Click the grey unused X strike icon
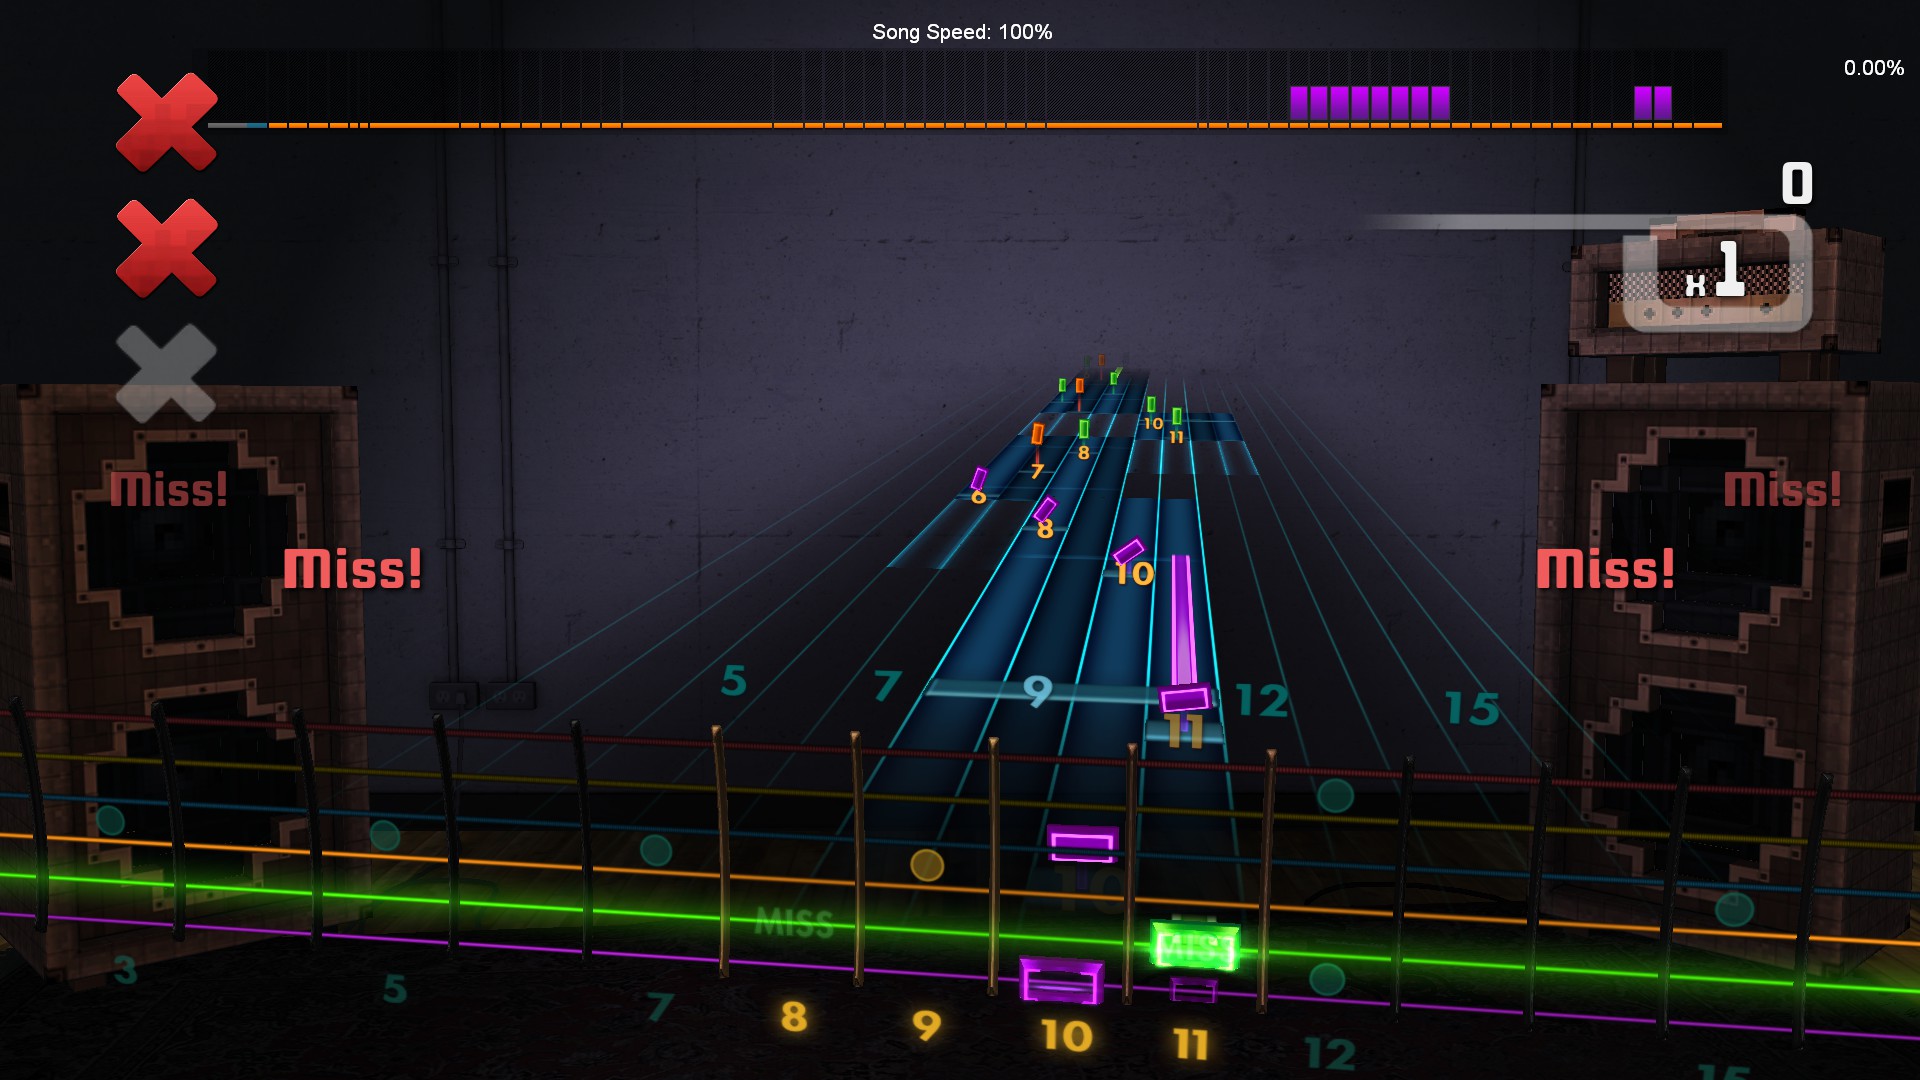This screenshot has height=1080, width=1920. 167,373
